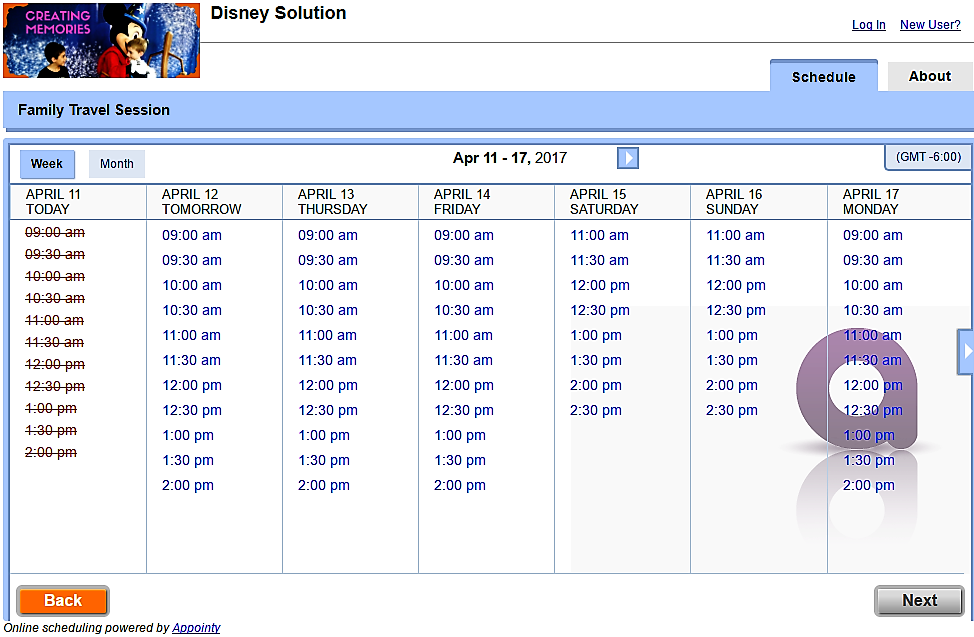Screen dimensions: 974x637
Task: Switch to Month view
Action: click(117, 164)
